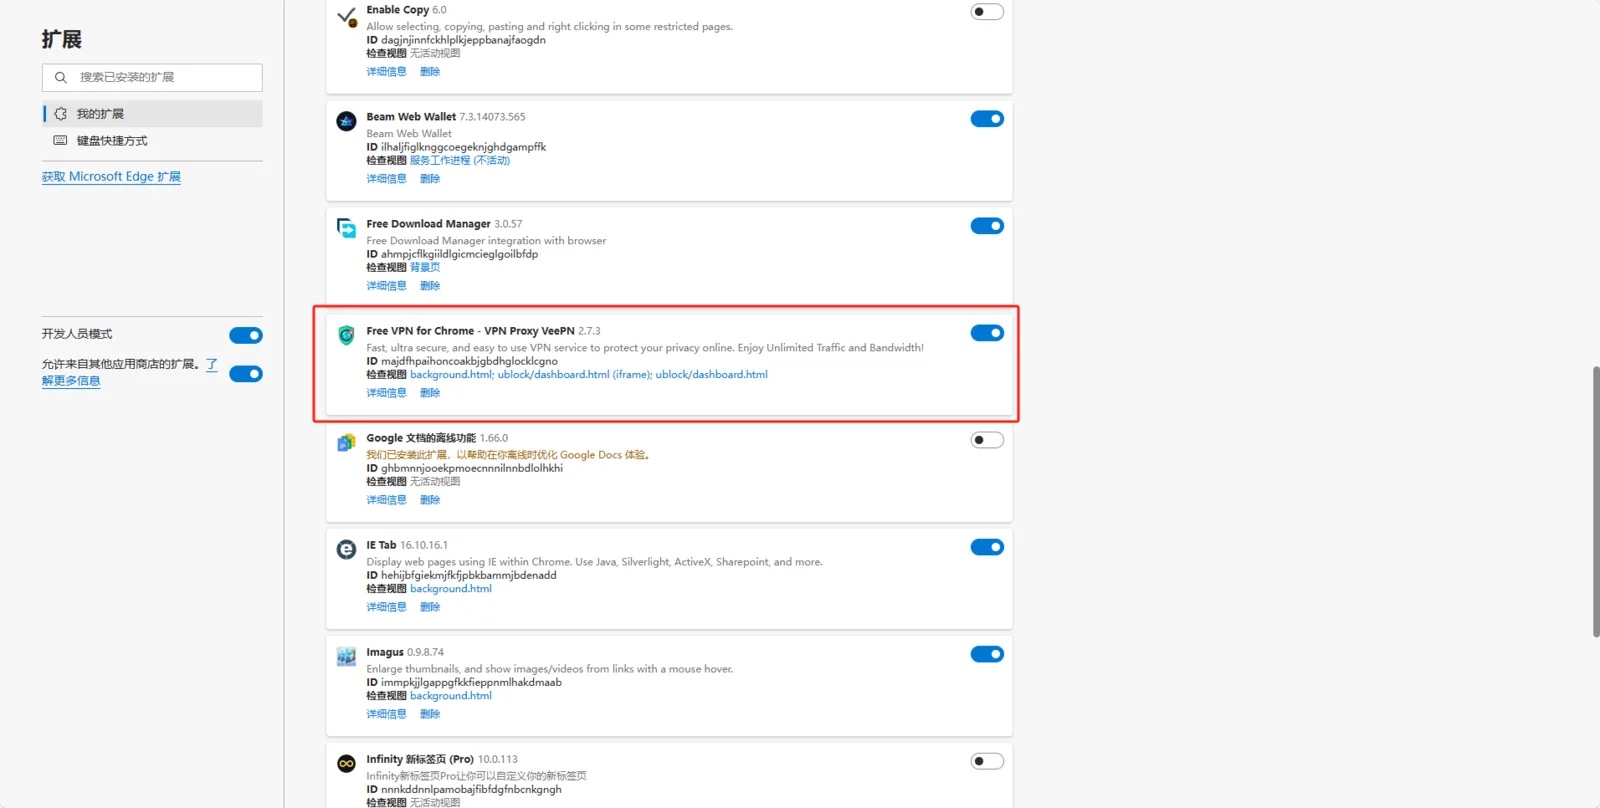Open 详细信息 for Imagus
The image size is (1600, 808).
(386, 714)
